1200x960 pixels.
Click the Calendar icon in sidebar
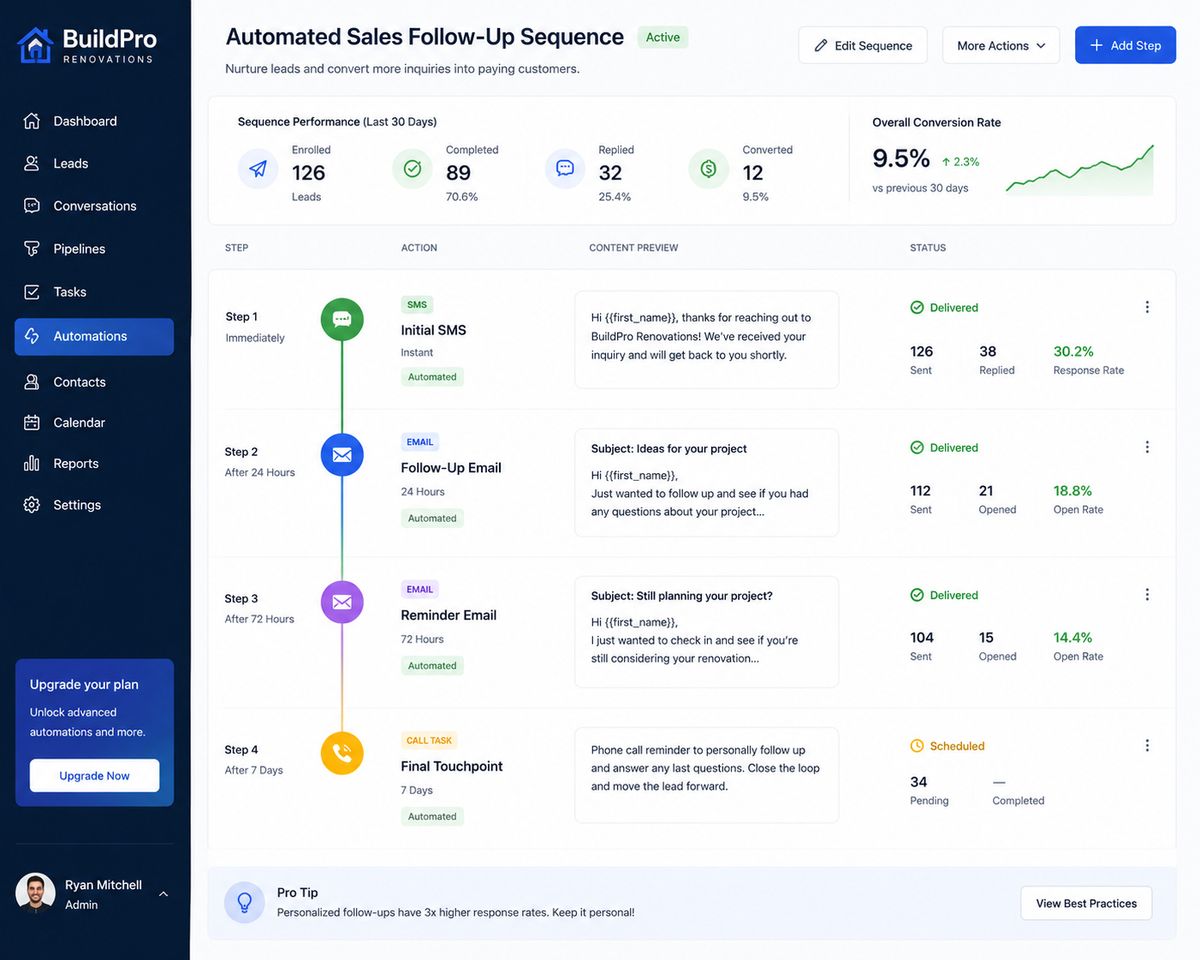pyautogui.click(x=32, y=423)
